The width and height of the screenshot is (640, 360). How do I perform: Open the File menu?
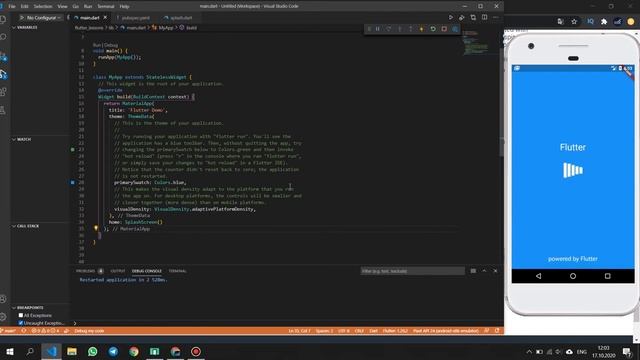tap(12, 7)
